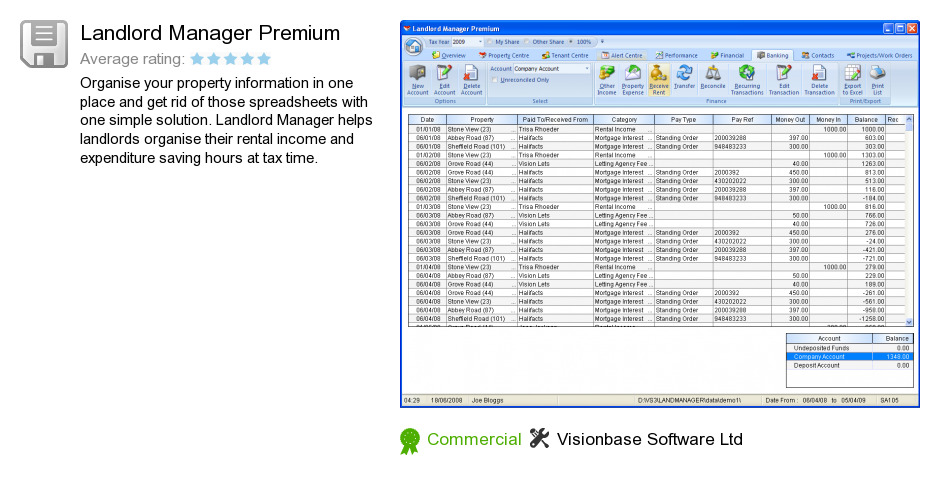Image resolution: width=940 pixels, height=485 pixels.
Task: Switch to the Overview tab
Action: (x=448, y=55)
